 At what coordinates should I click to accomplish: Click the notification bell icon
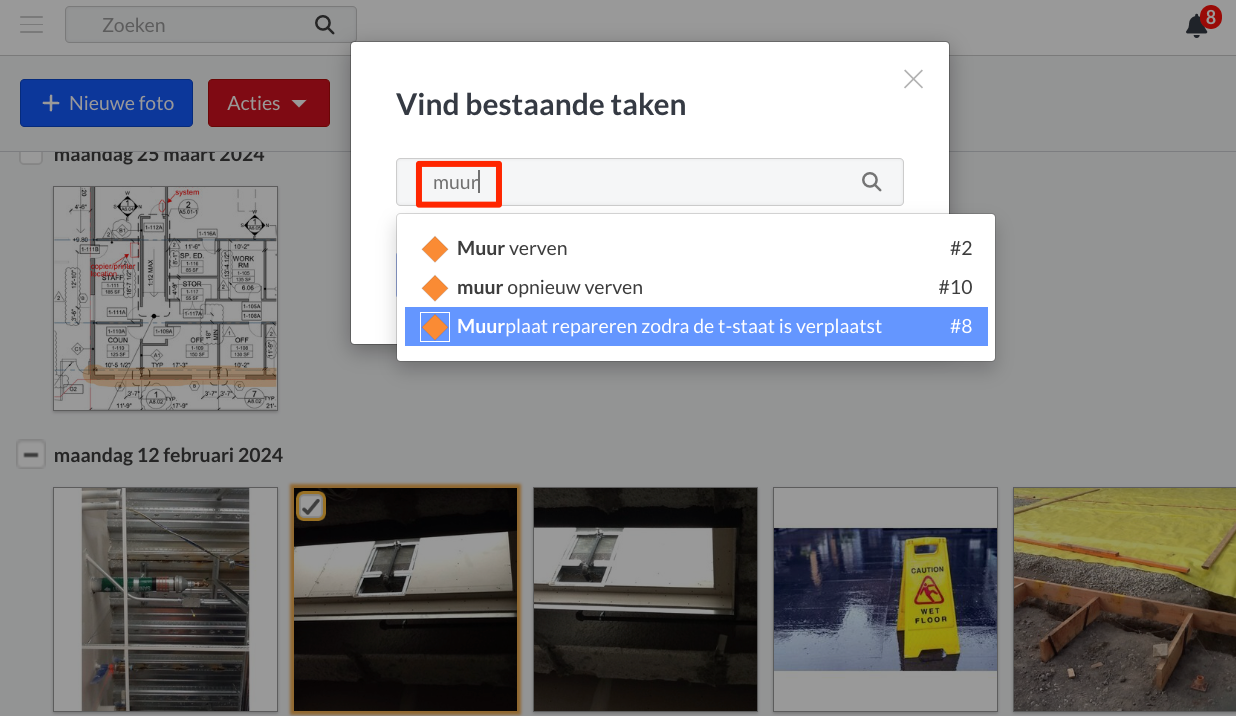point(1194,25)
